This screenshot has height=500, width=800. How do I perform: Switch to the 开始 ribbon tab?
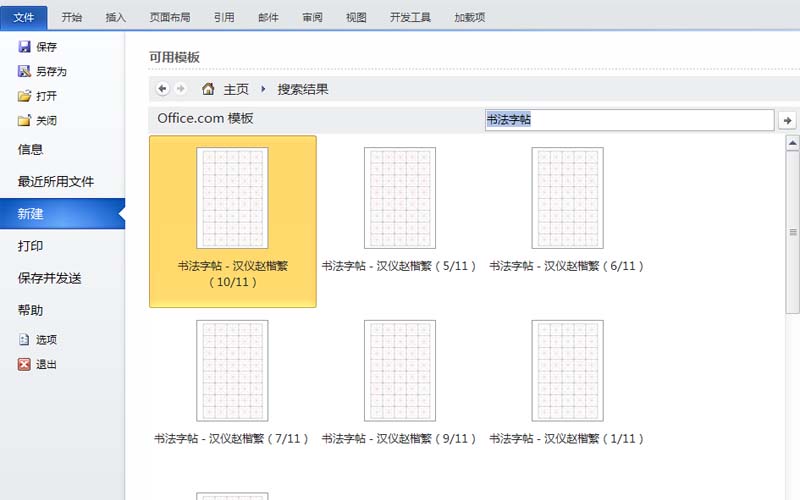[72, 17]
